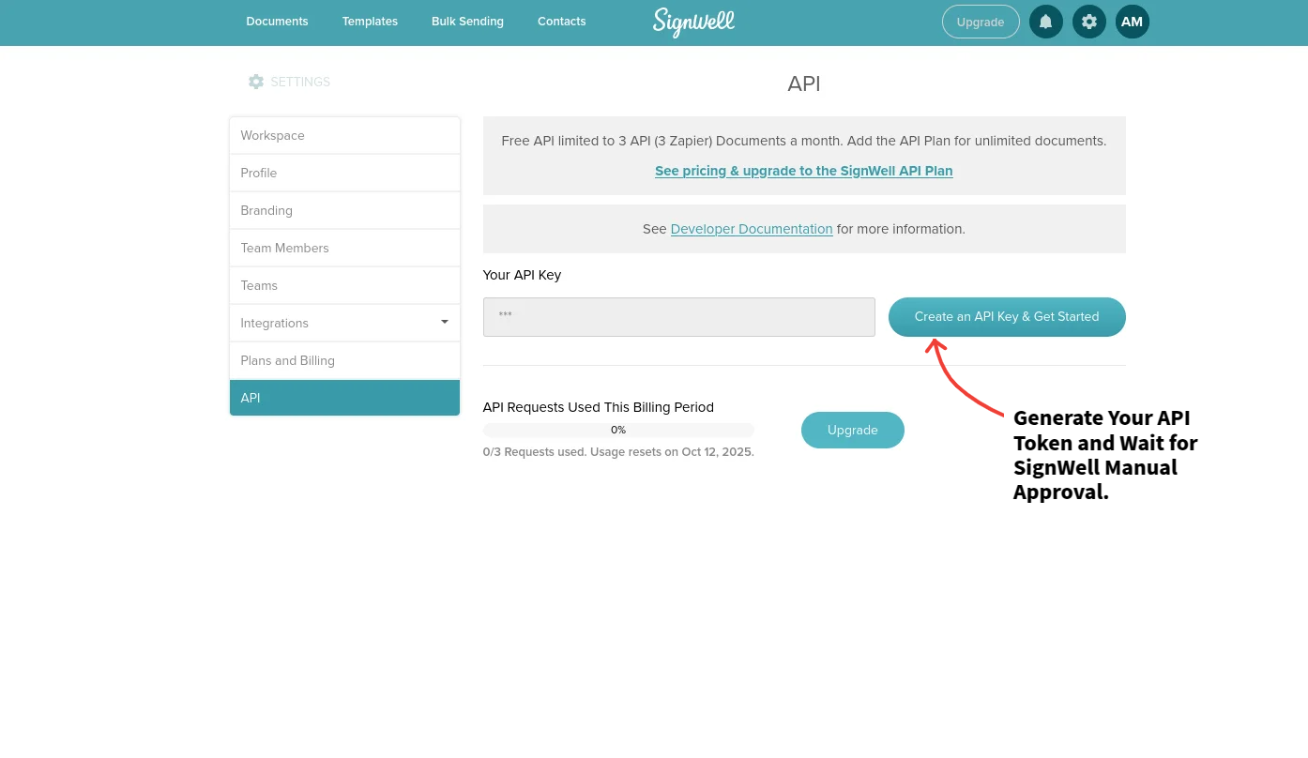
Task: Click the gear icon beside SETTINGS heading
Action: point(256,81)
